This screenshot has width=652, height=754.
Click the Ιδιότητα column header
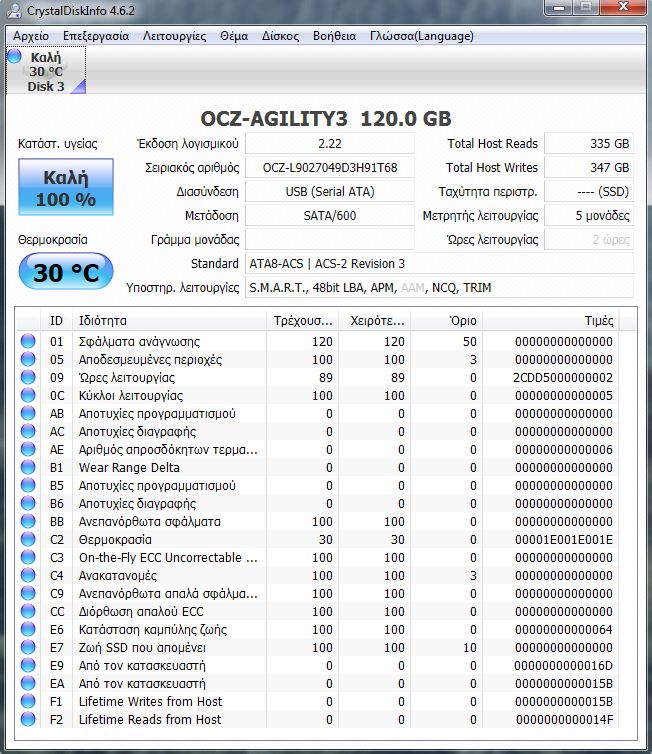tap(169, 321)
